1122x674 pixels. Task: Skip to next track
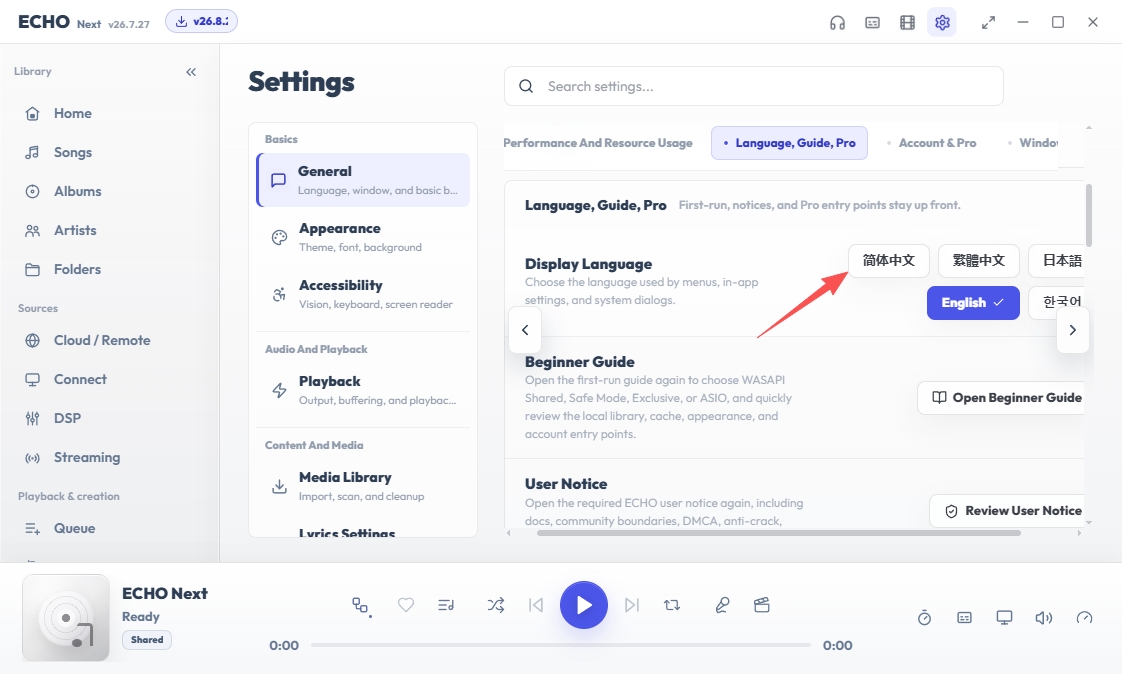[x=632, y=605]
